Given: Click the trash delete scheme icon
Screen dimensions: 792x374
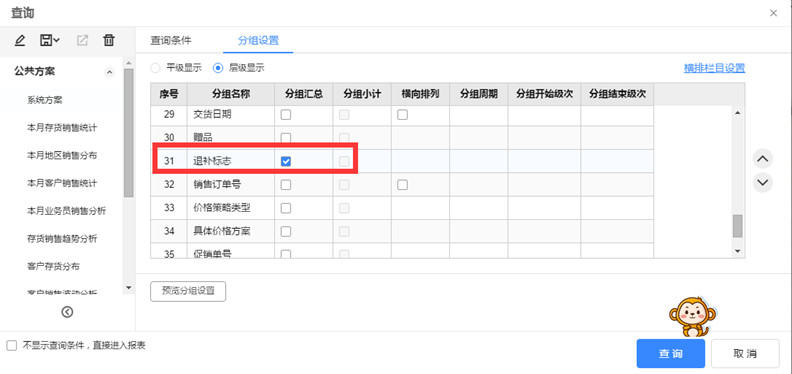Looking at the screenshot, I should pos(109,40).
